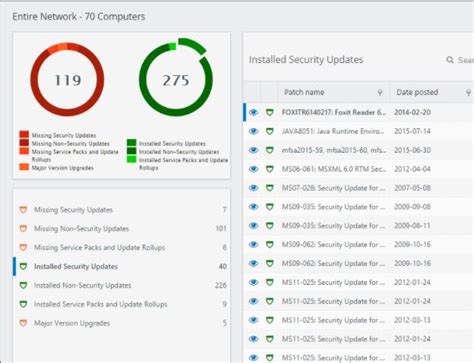Screen dimensions: 474x363
Task: Select Missing Security Updates category
Action: pyautogui.click(x=121, y=210)
